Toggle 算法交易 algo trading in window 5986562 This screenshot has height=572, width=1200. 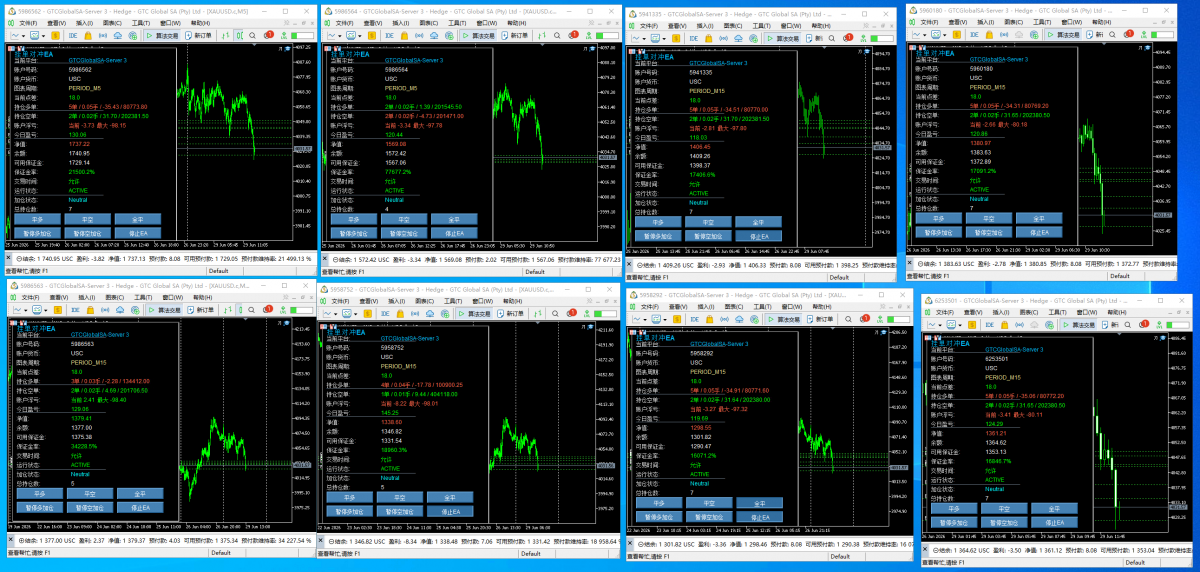(163, 35)
